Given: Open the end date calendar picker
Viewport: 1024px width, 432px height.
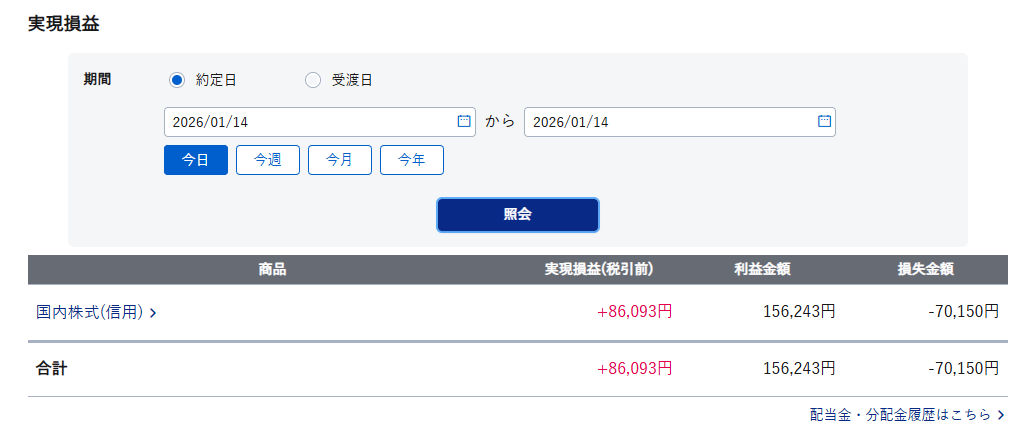Looking at the screenshot, I should (x=824, y=121).
